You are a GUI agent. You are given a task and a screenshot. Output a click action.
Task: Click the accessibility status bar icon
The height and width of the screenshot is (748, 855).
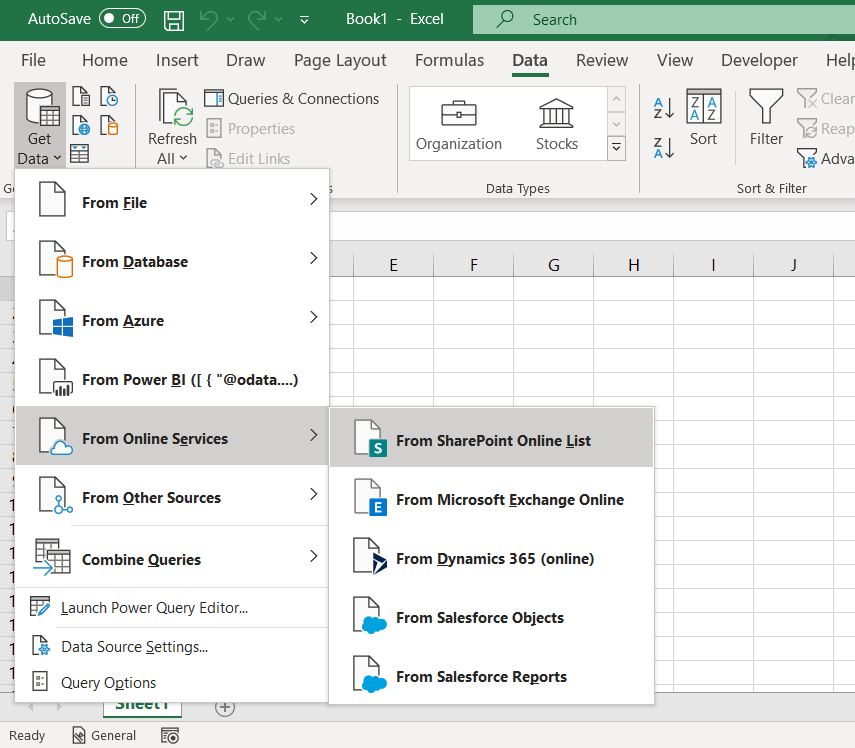coord(170,735)
